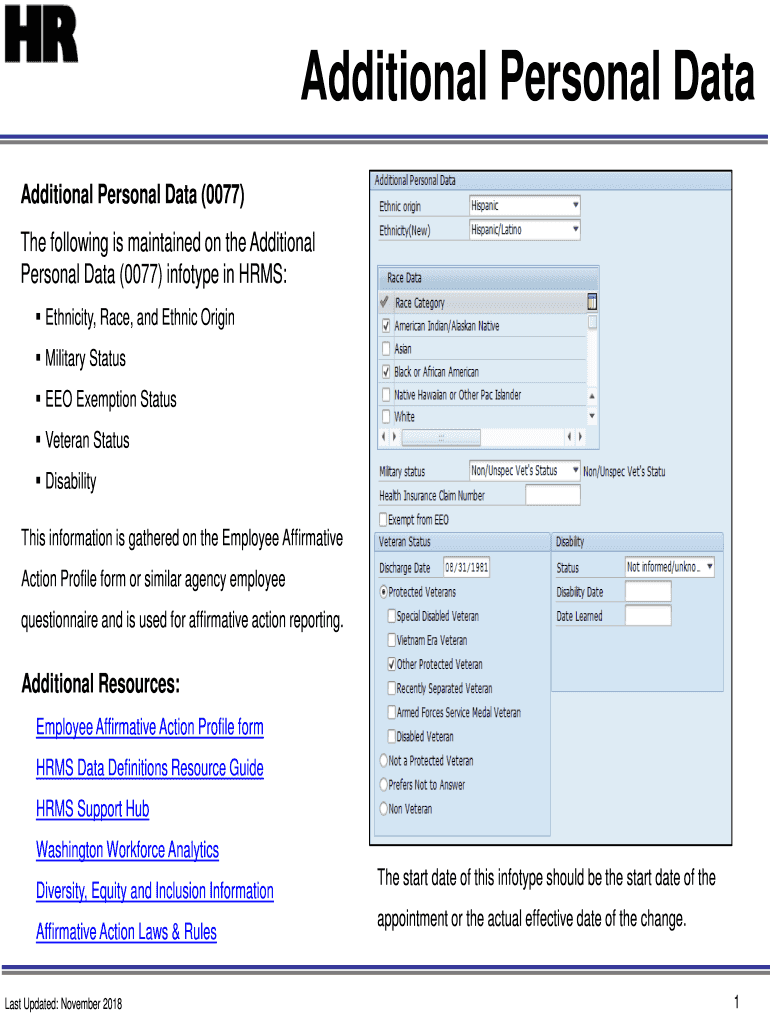Open the Military status dropdown
This screenshot has width=770, height=1024.
(575, 470)
